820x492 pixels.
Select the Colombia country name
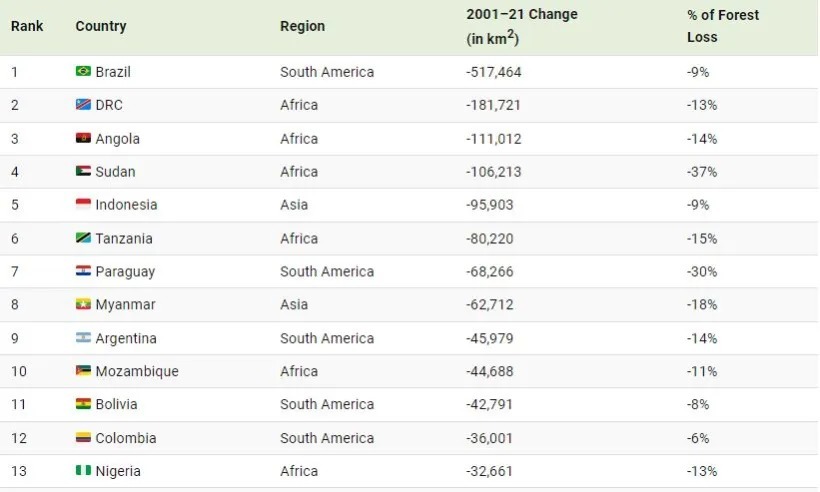(x=126, y=438)
